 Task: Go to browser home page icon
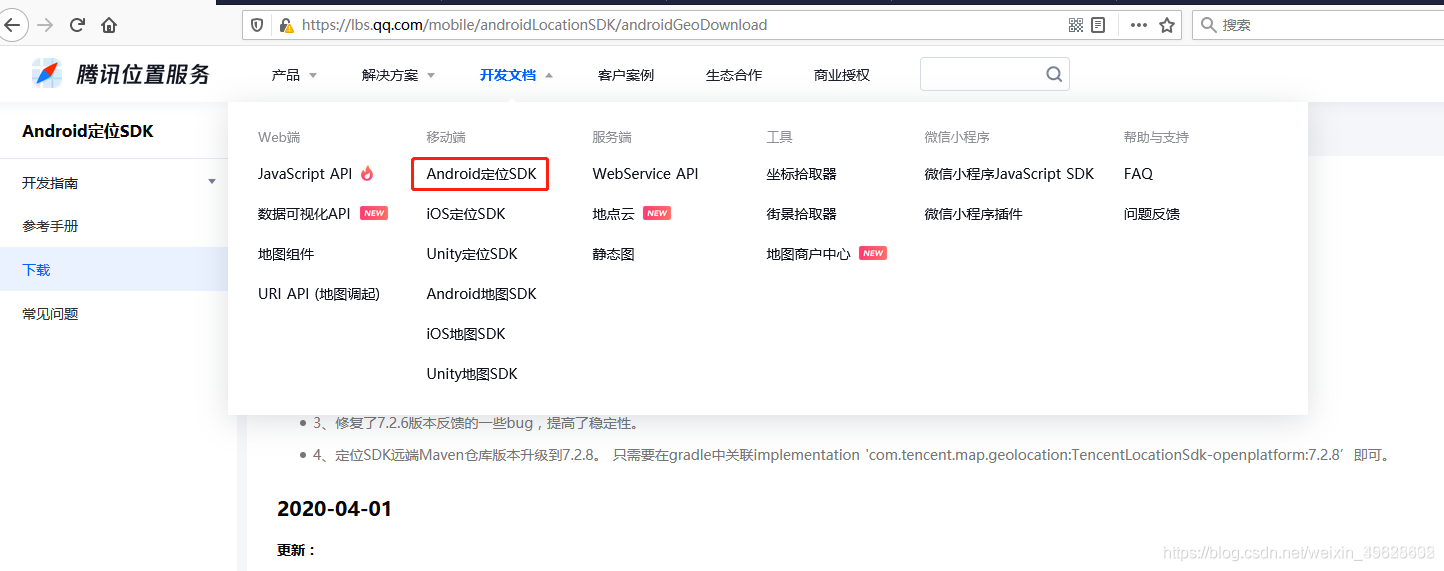[109, 25]
